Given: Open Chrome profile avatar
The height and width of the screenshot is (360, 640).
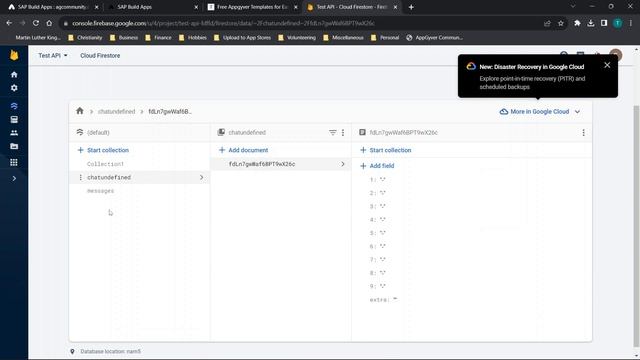Looking at the screenshot, I should coord(618,23).
